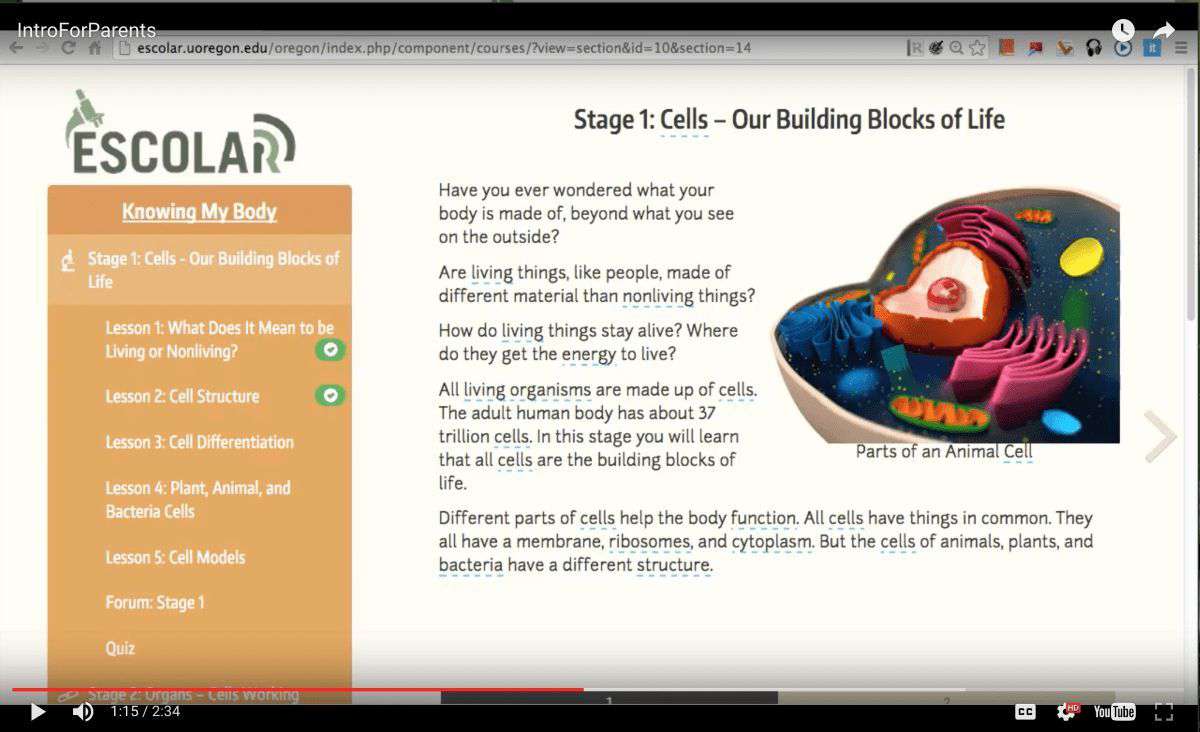Click glossary word organisms
The width and height of the screenshot is (1200, 732).
pos(551,389)
